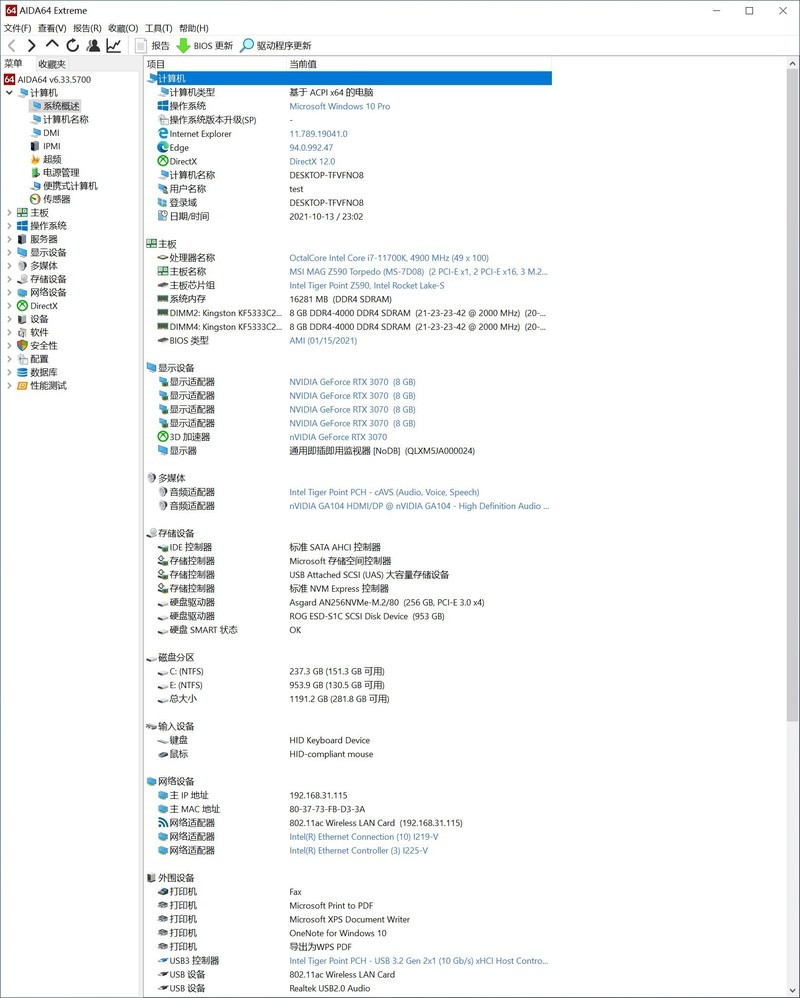Click the scrollbar up arrow

tap(792, 64)
